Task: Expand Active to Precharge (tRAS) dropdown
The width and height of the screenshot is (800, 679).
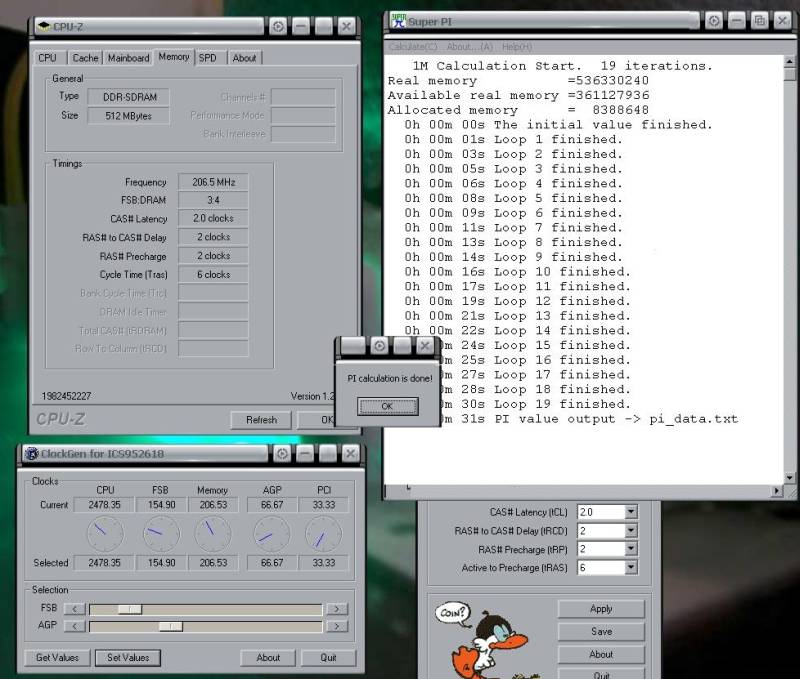Action: pyautogui.click(x=631, y=567)
